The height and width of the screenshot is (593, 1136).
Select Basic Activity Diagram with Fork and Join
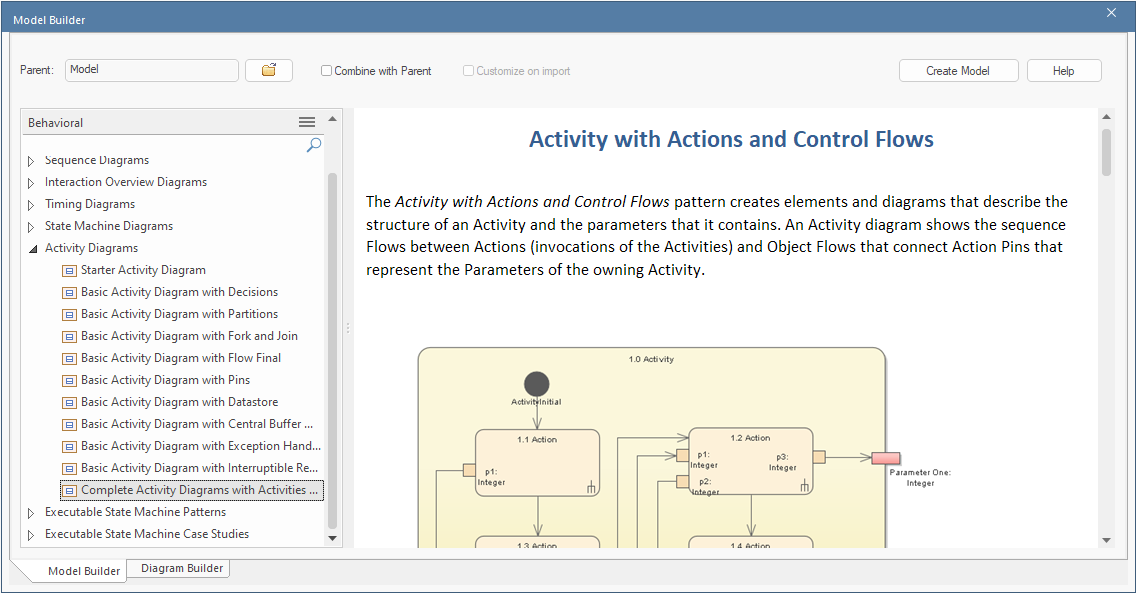point(189,336)
